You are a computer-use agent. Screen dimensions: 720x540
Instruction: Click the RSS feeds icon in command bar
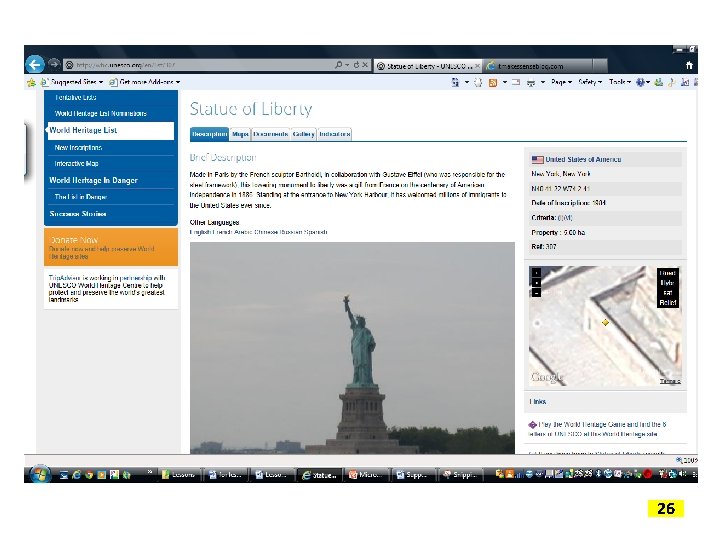[493, 83]
